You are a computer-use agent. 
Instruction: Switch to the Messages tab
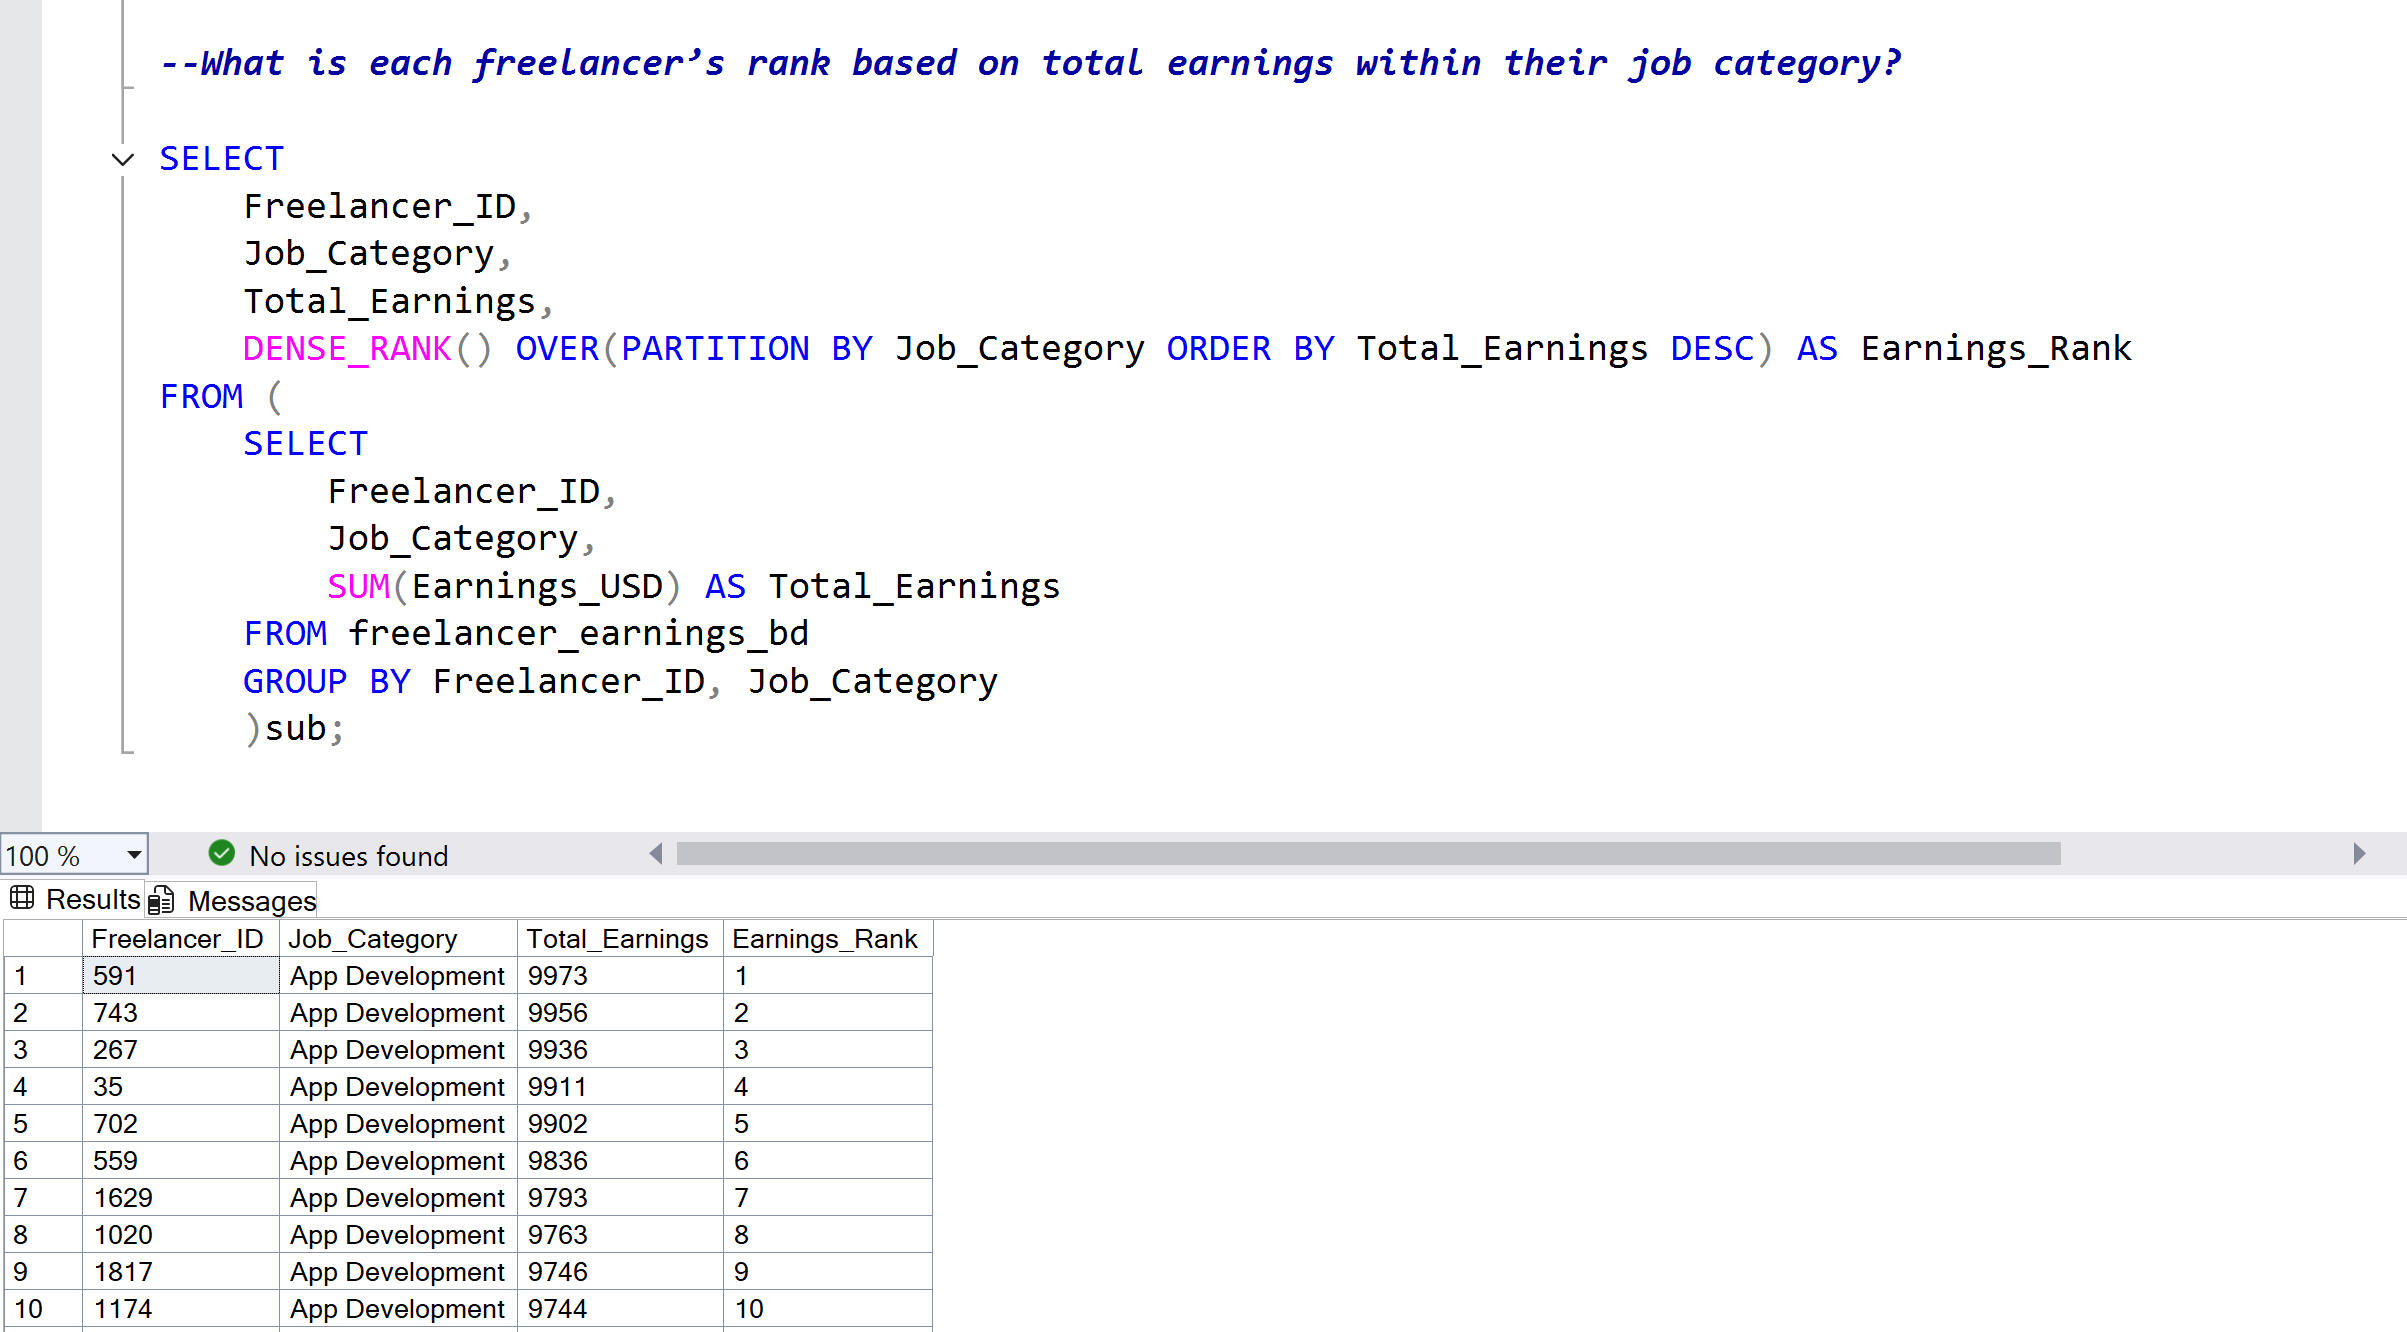251,901
